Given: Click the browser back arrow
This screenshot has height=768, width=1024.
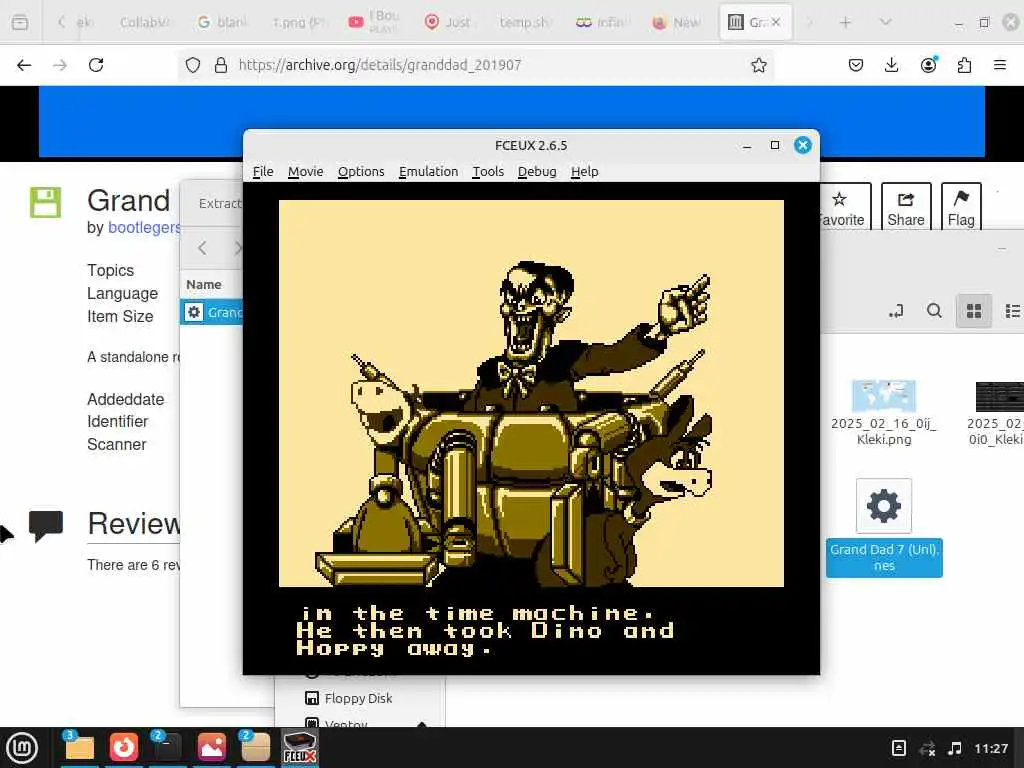Looking at the screenshot, I should (x=24, y=65).
